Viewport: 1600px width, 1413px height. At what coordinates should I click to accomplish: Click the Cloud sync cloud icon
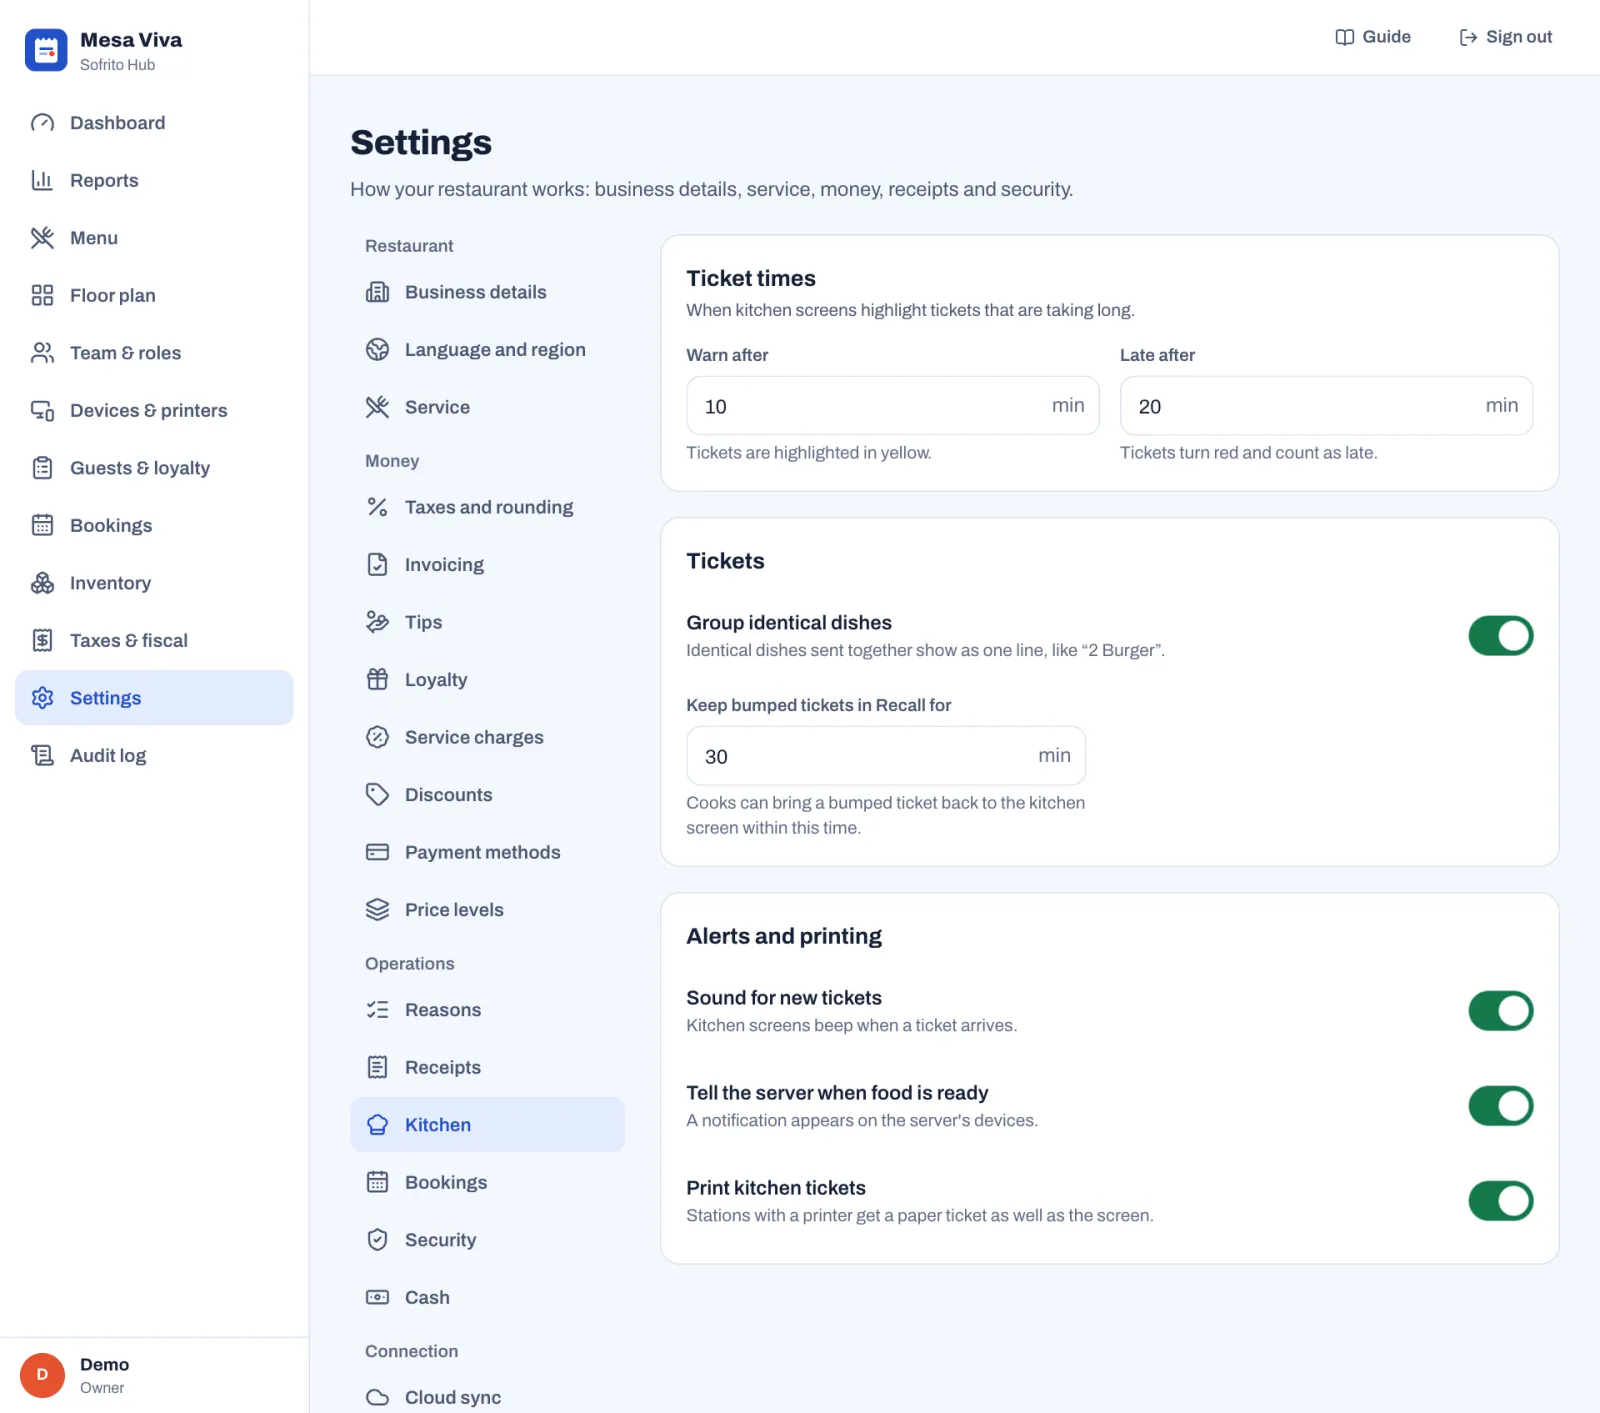point(377,1397)
